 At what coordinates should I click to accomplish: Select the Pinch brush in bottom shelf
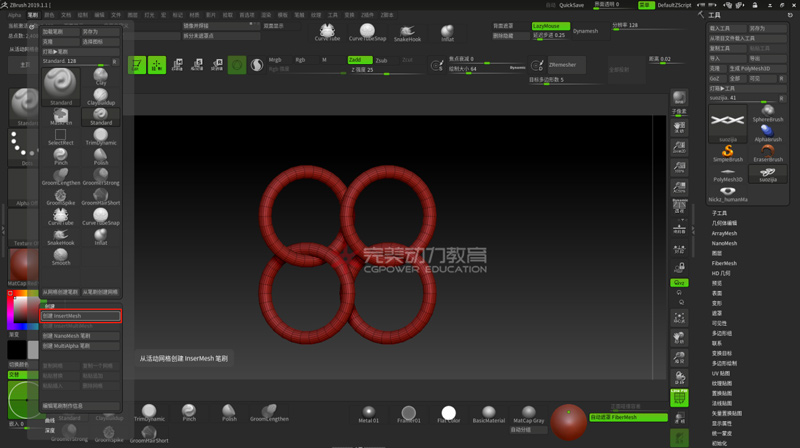[x=189, y=413]
